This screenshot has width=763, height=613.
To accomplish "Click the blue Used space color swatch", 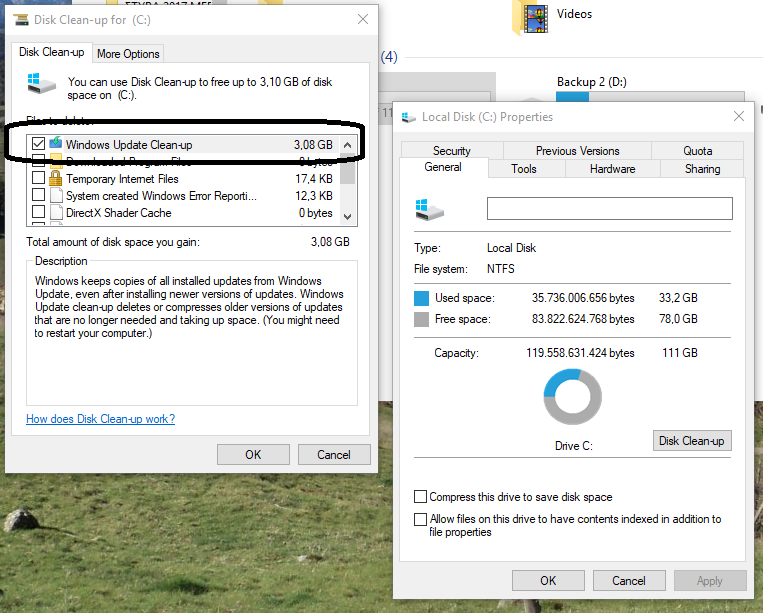I will [421, 298].
